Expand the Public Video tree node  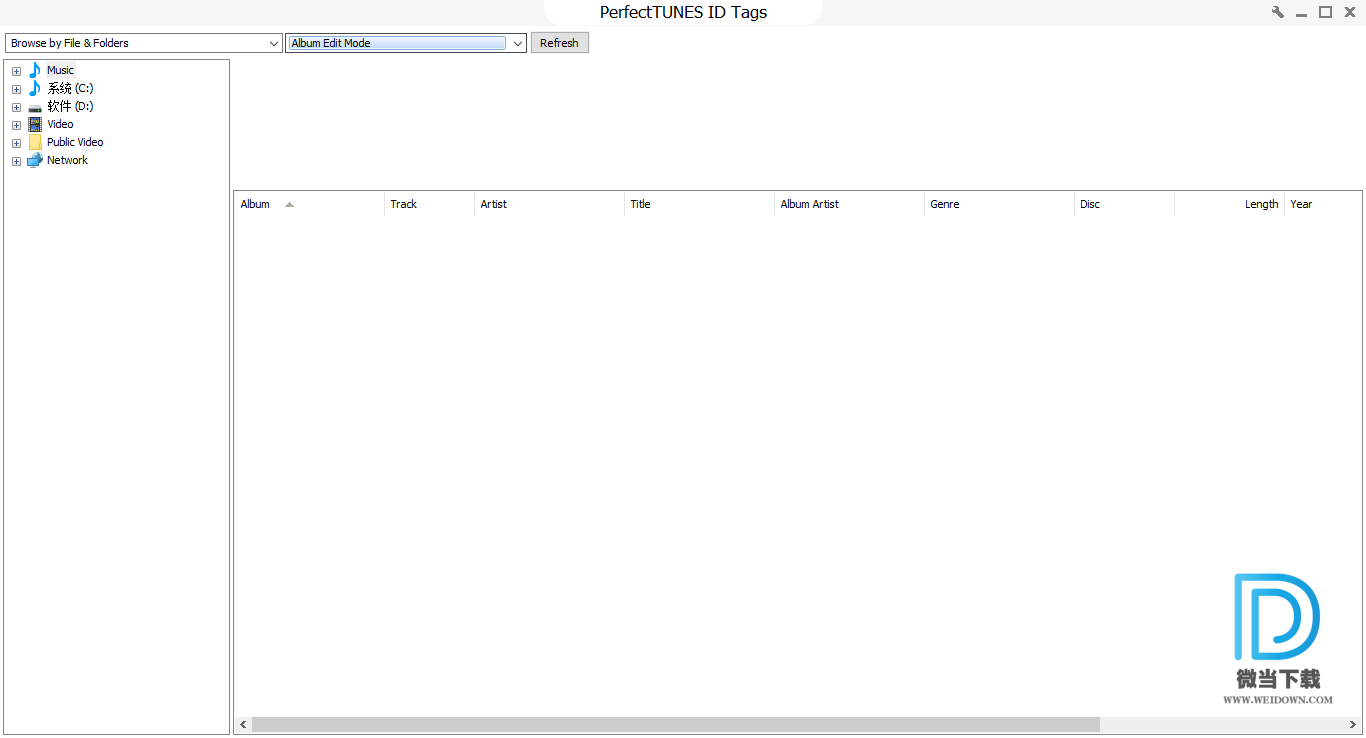16,143
